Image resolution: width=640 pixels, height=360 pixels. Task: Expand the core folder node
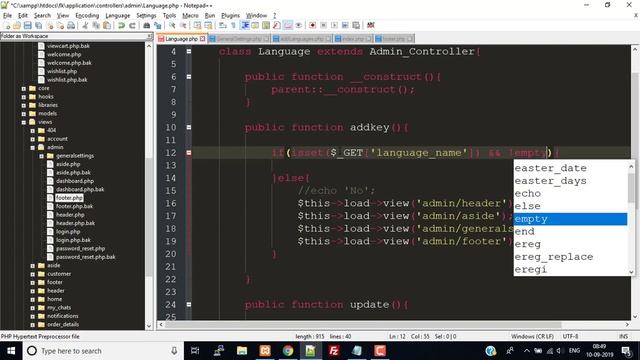pyautogui.click(x=24, y=89)
